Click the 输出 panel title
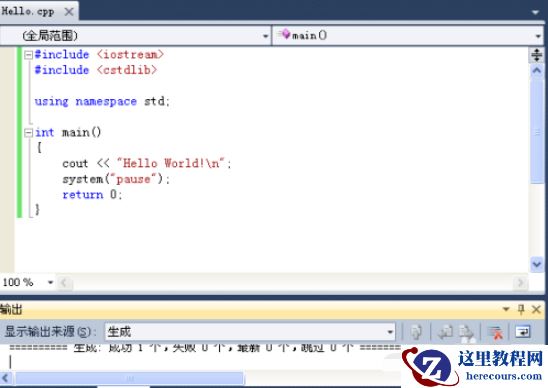 (x=11, y=310)
